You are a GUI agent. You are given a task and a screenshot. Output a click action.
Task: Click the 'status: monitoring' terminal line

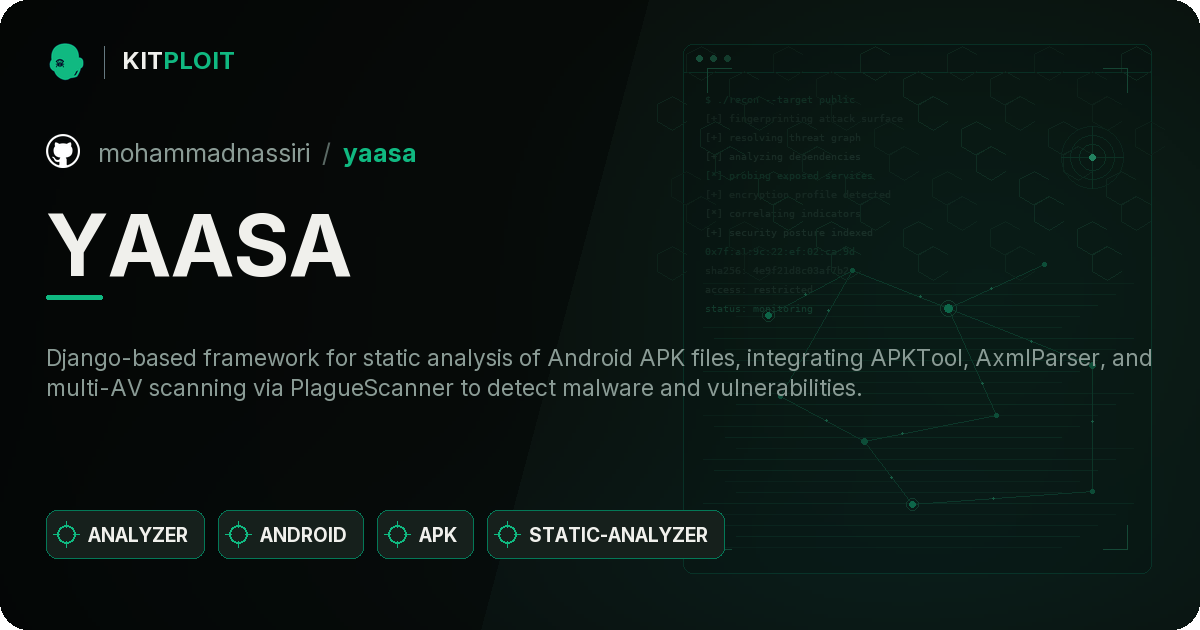coord(759,309)
